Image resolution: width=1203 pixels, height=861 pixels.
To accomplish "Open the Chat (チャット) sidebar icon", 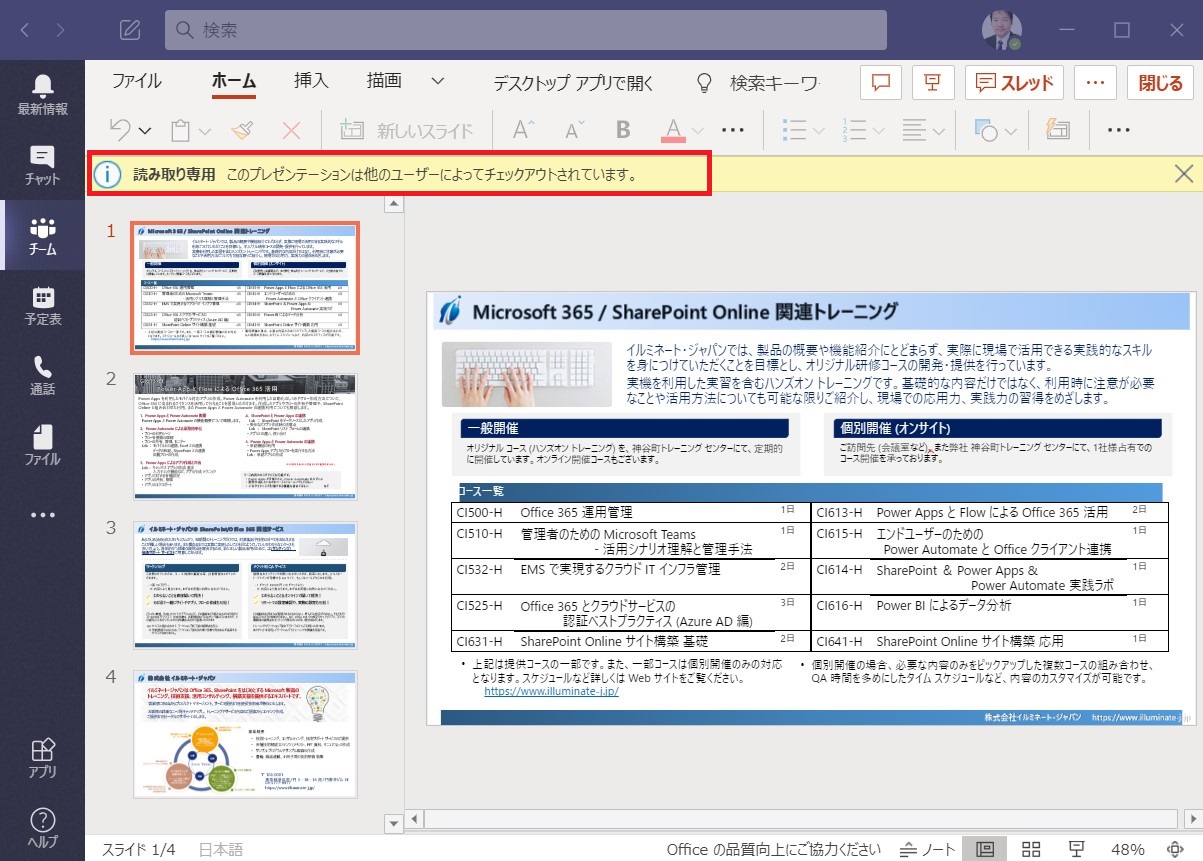I will pos(42,166).
